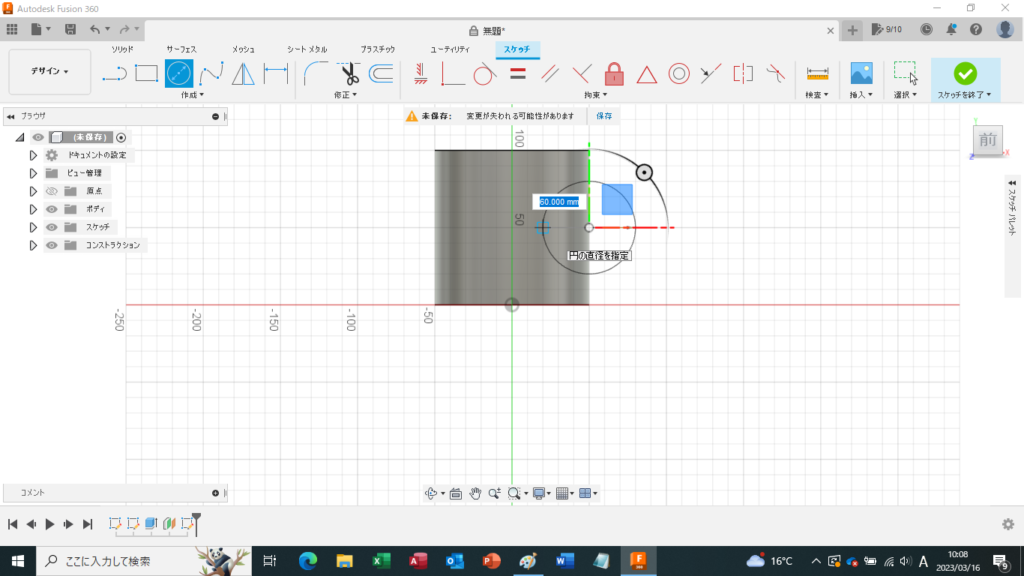1024x576 pixels.
Task: Apply the Midpoint triangle constraint
Action: (x=647, y=74)
